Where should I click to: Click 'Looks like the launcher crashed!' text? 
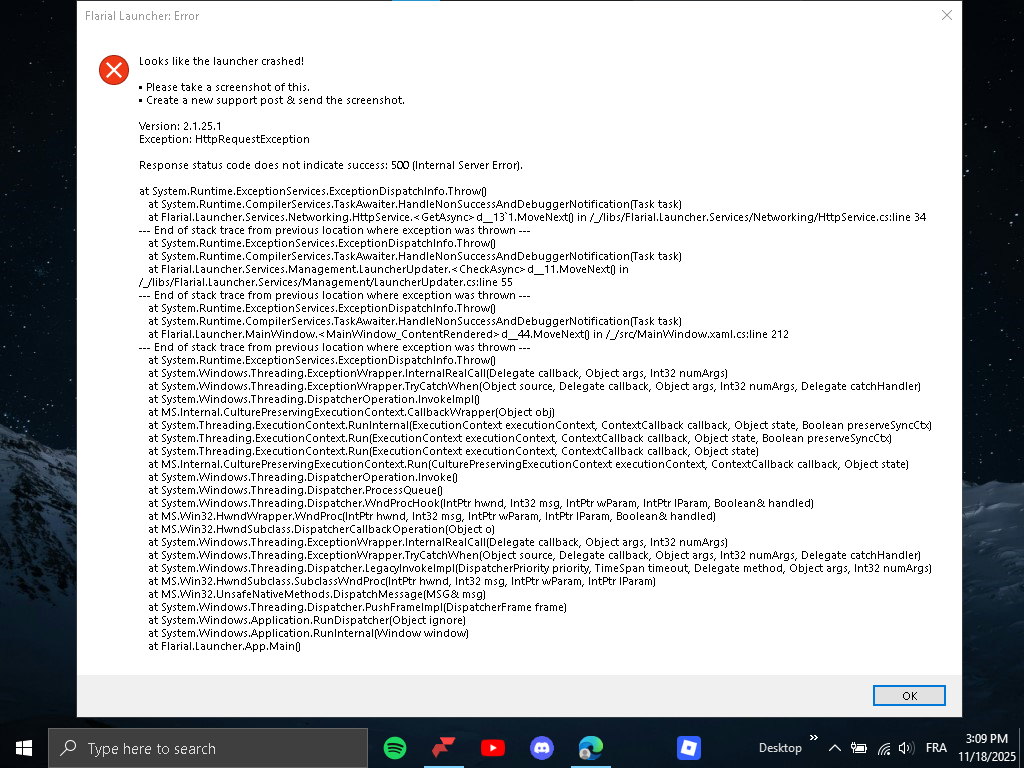(221, 61)
